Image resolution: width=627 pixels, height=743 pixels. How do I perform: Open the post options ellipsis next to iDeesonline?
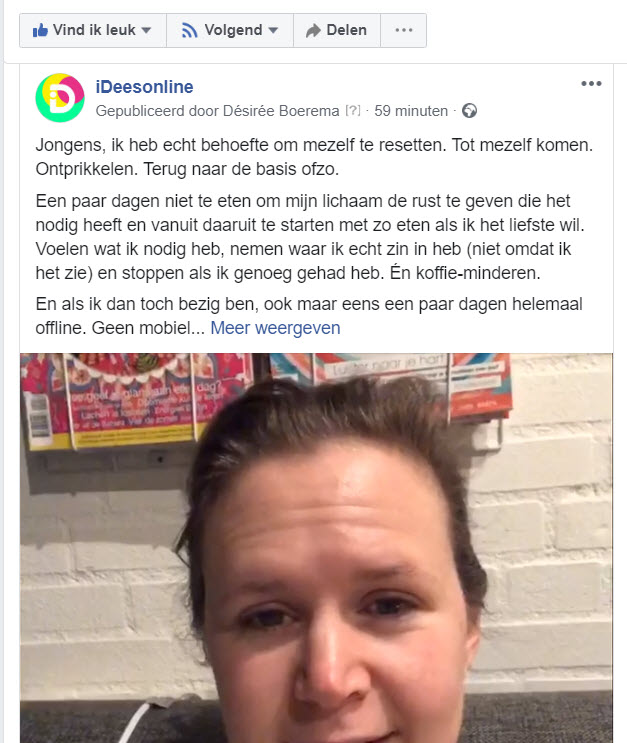591,84
